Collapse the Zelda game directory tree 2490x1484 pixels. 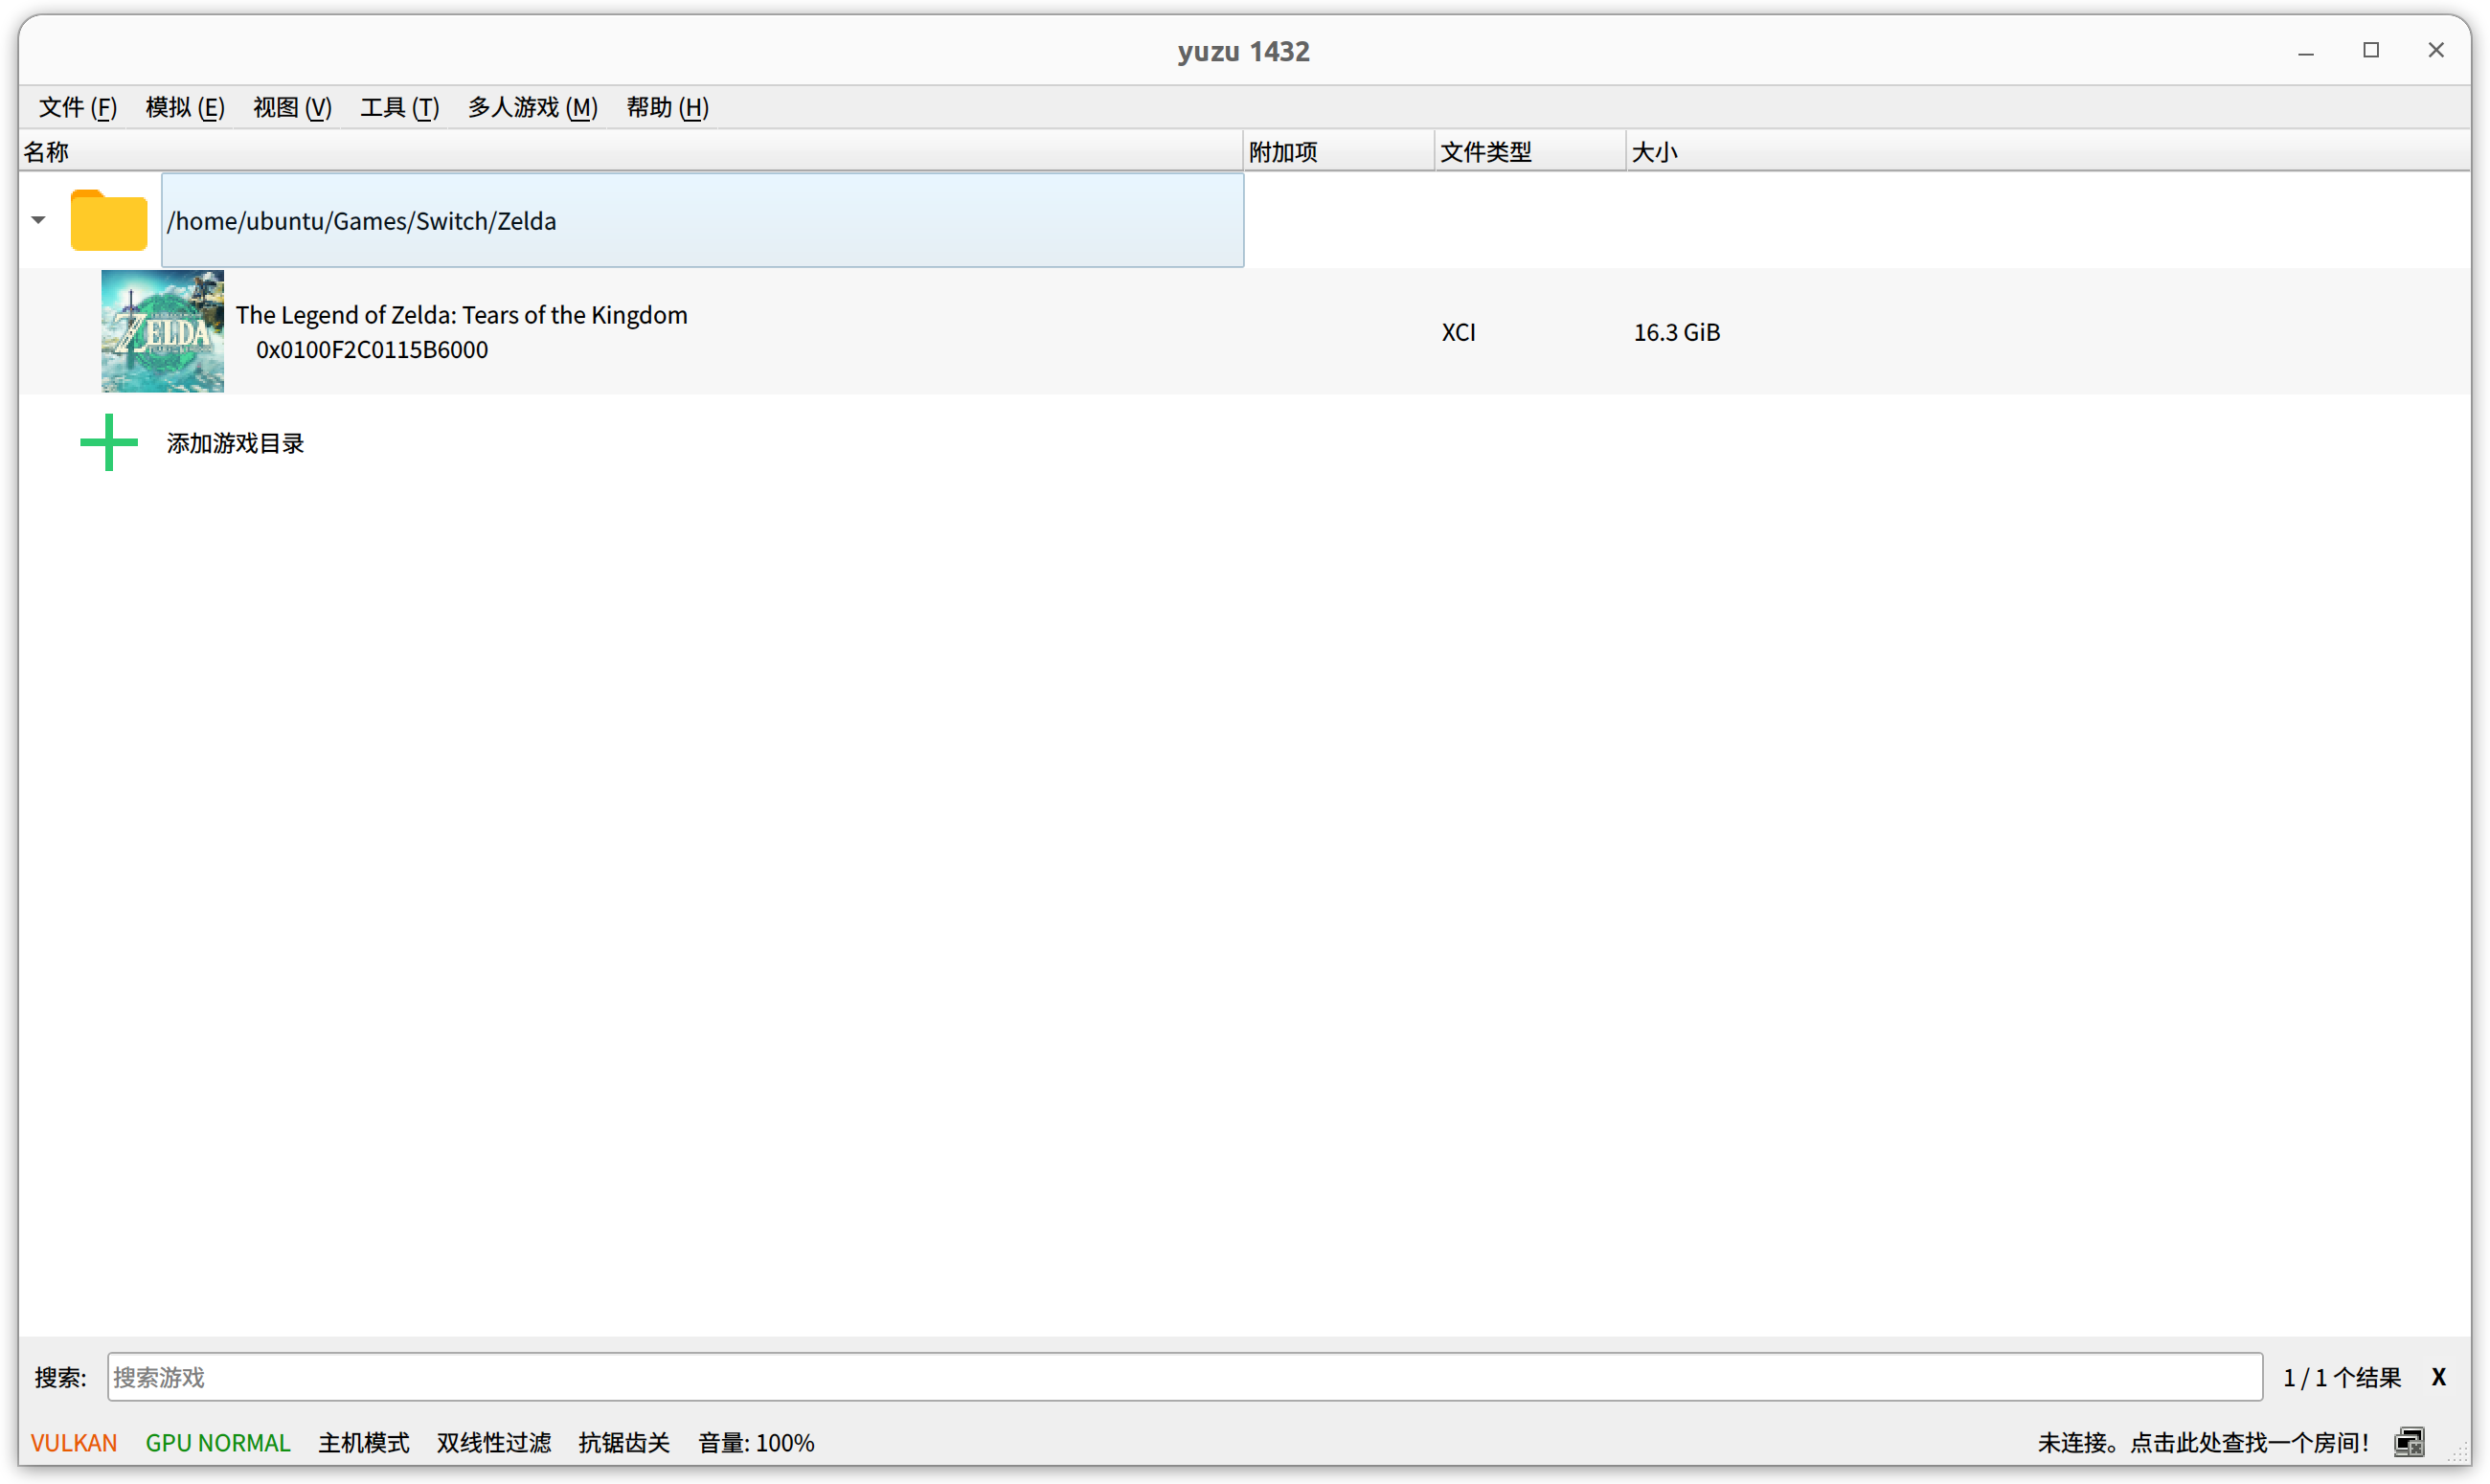(x=38, y=220)
